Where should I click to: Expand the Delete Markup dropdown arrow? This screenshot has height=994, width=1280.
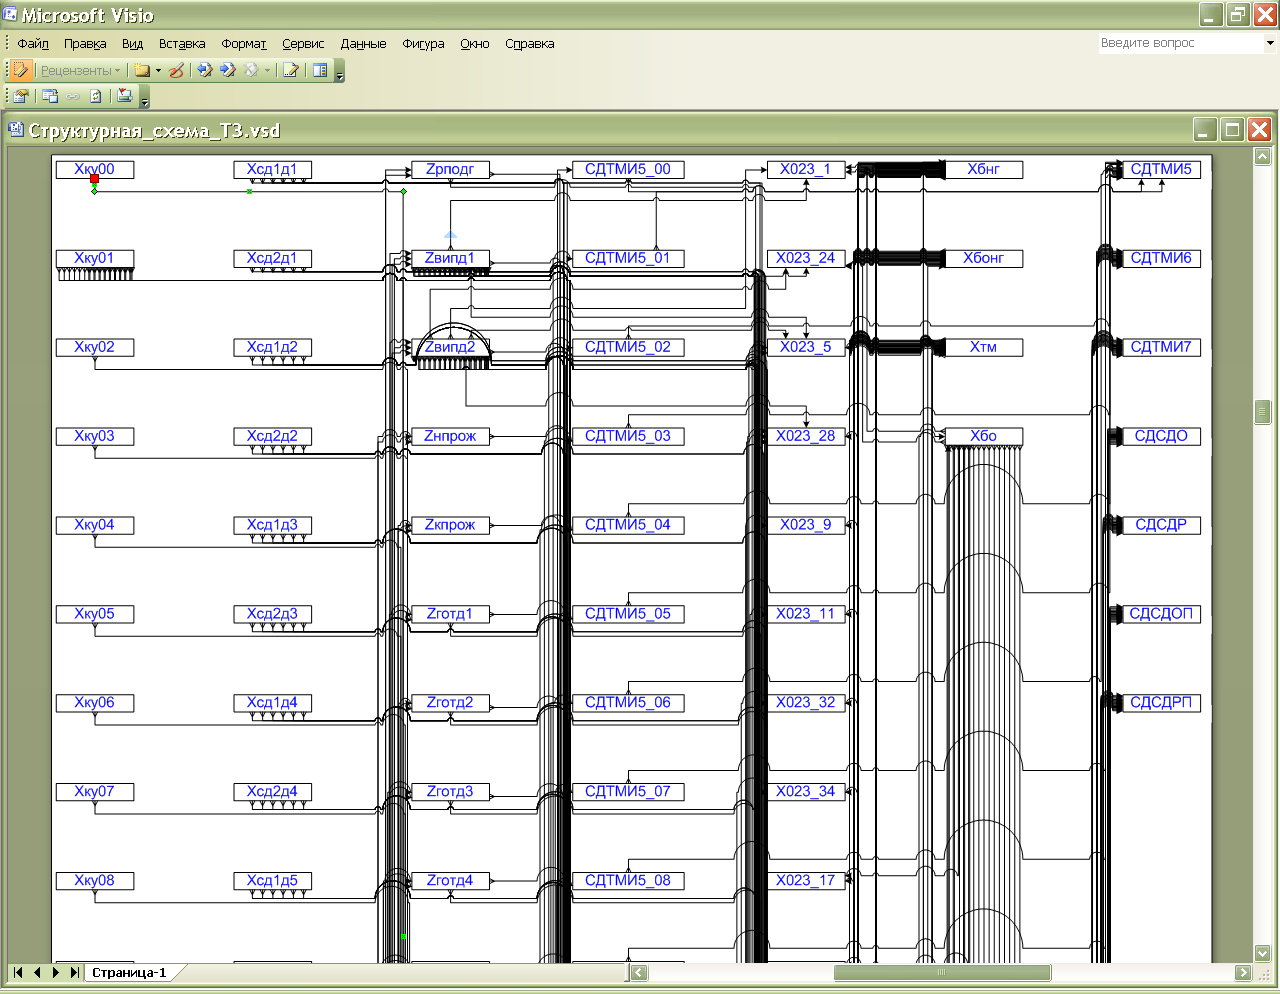coord(267,70)
